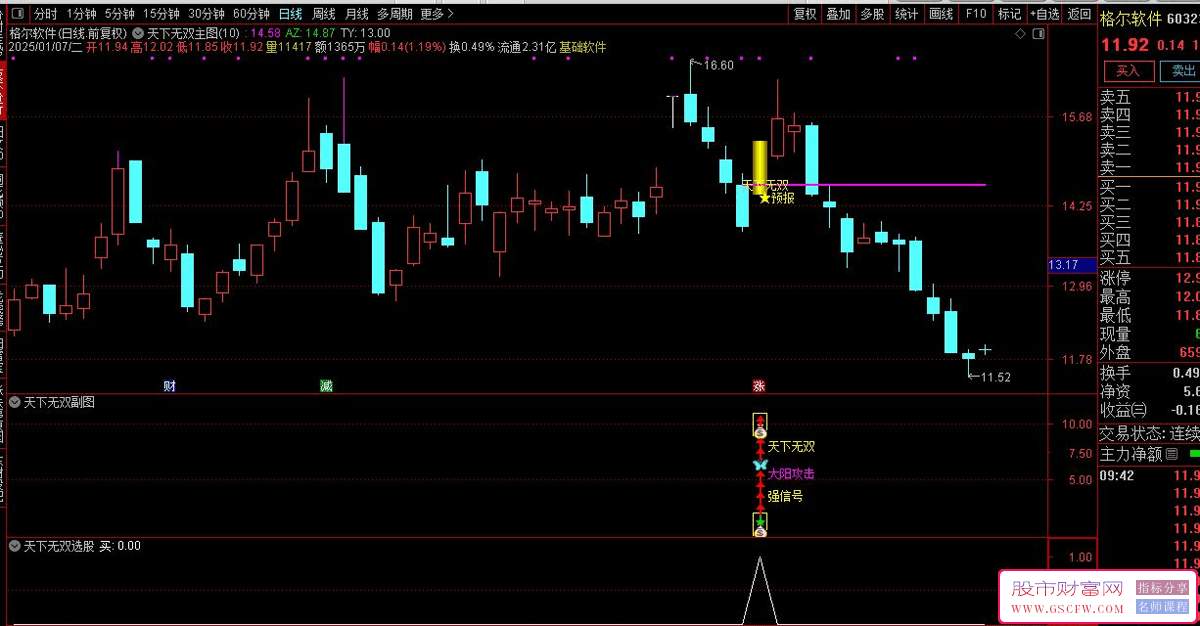Click the blue butterfly 大阳攻击 icon
This screenshot has width=1200, height=626.
[x=759, y=467]
